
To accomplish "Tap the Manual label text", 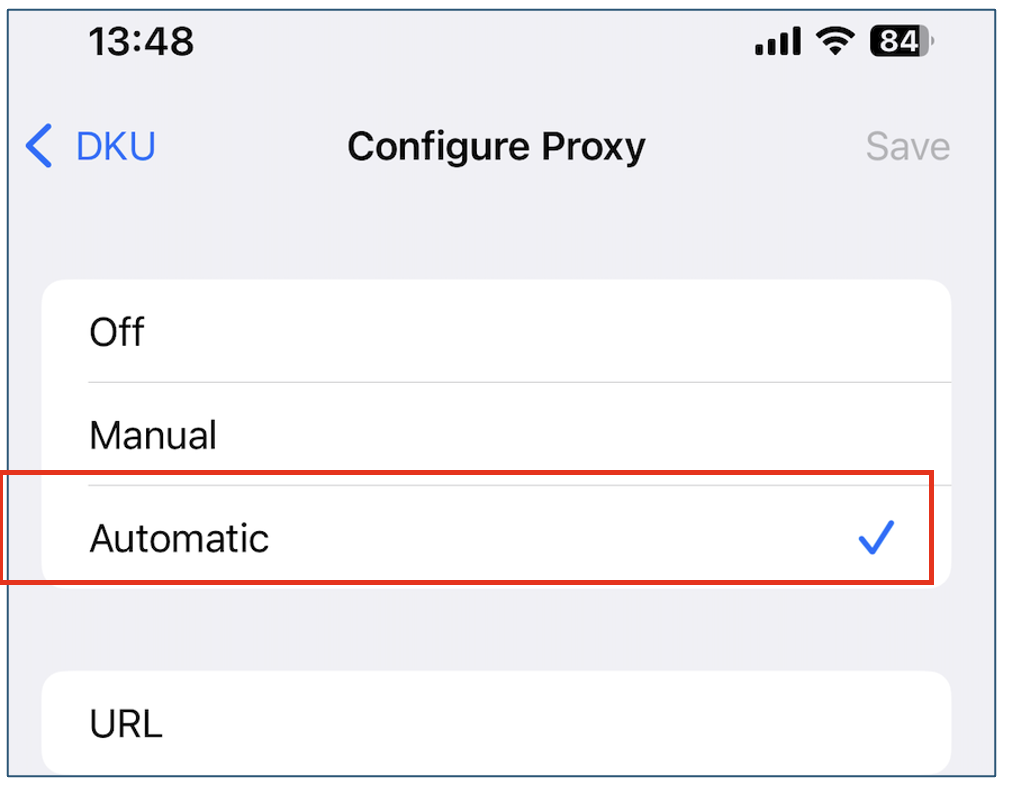I will click(x=153, y=435).
